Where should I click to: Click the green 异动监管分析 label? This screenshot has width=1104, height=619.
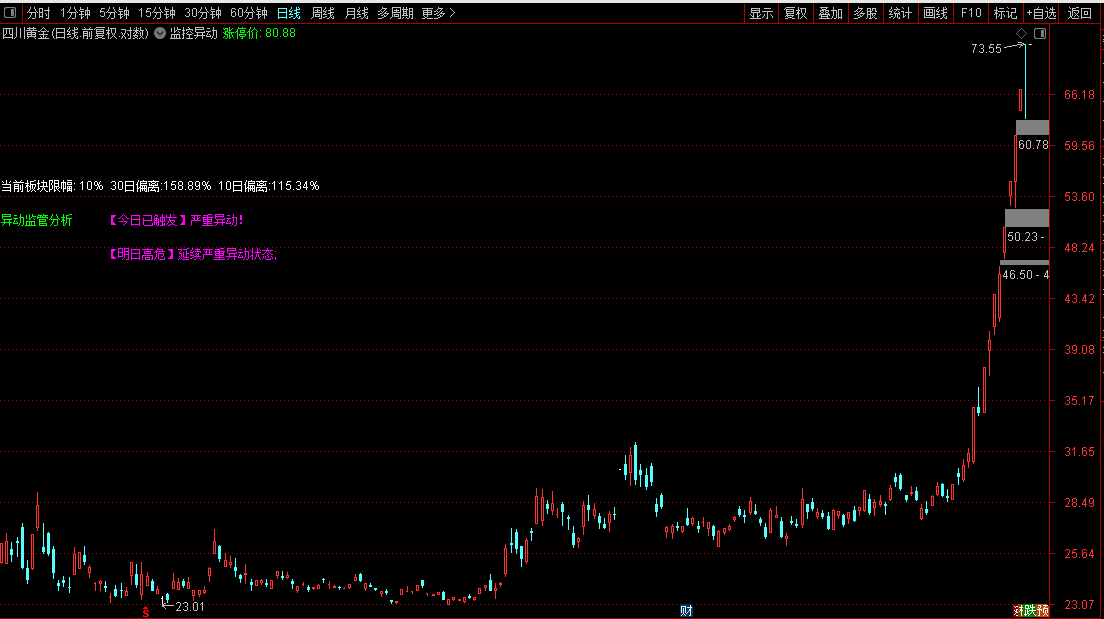(x=37, y=220)
